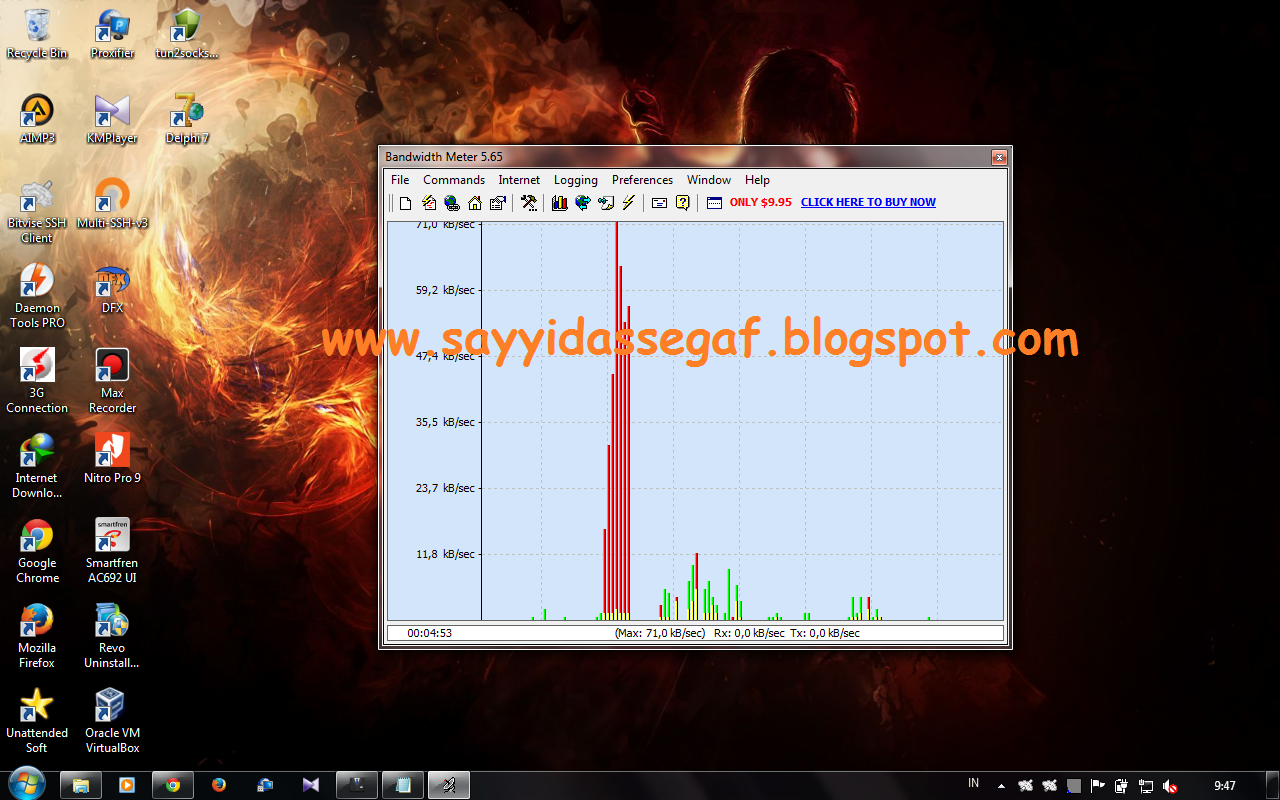Viewport: 1280px width, 800px height.
Task: Expand hidden icons in the system tray
Action: coord(1002,785)
